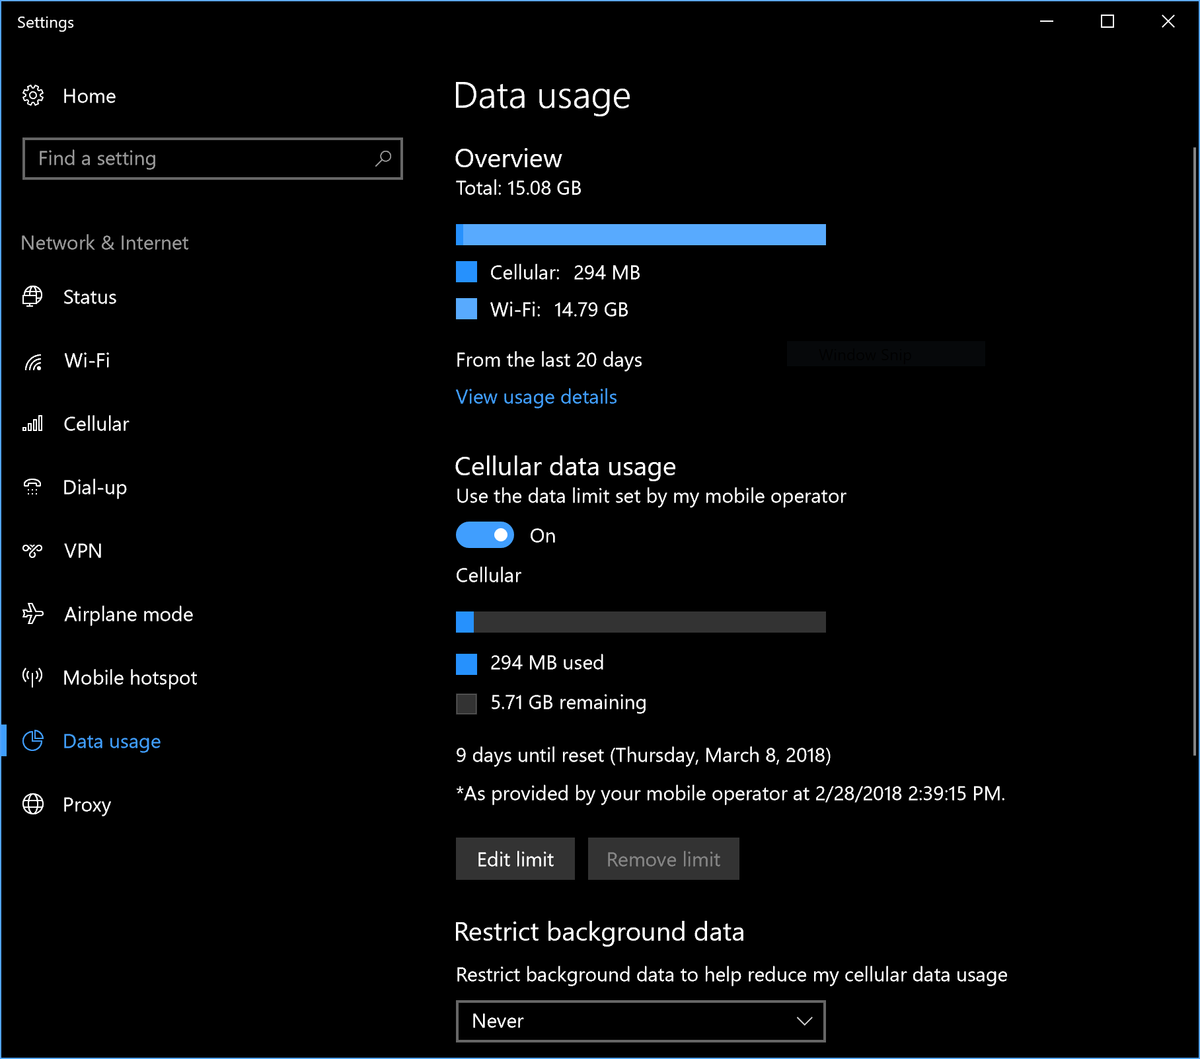Image resolution: width=1200 pixels, height=1059 pixels.
Task: Select Data usage in the sidebar
Action: pos(111,741)
